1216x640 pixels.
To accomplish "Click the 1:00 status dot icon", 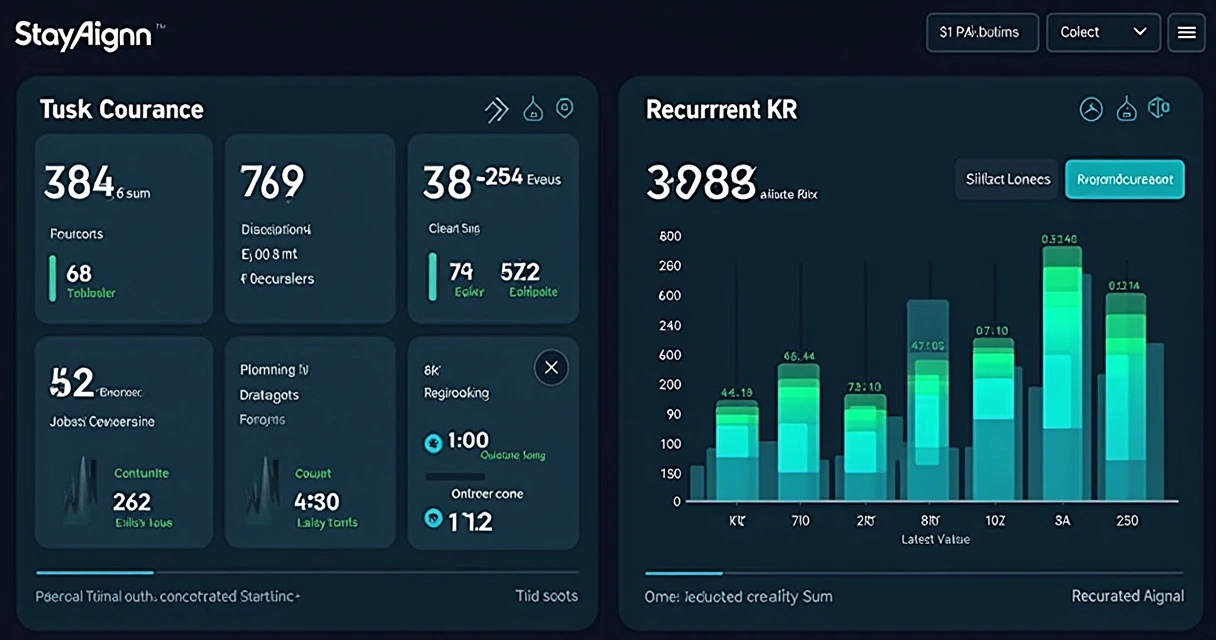I will tap(433, 441).
